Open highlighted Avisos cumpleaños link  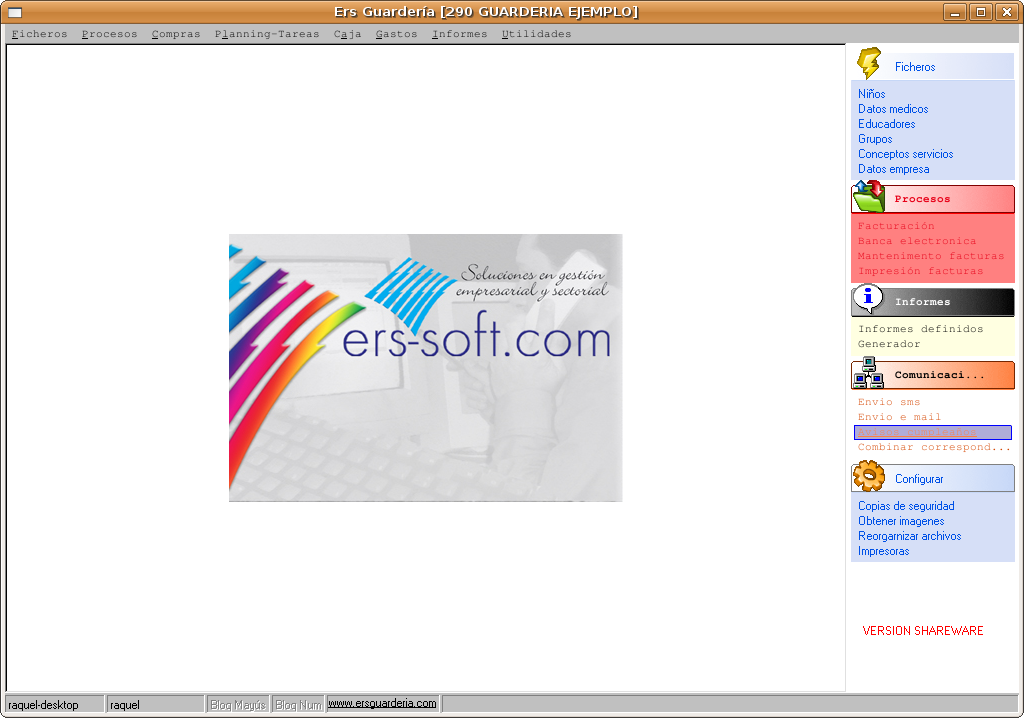933,432
